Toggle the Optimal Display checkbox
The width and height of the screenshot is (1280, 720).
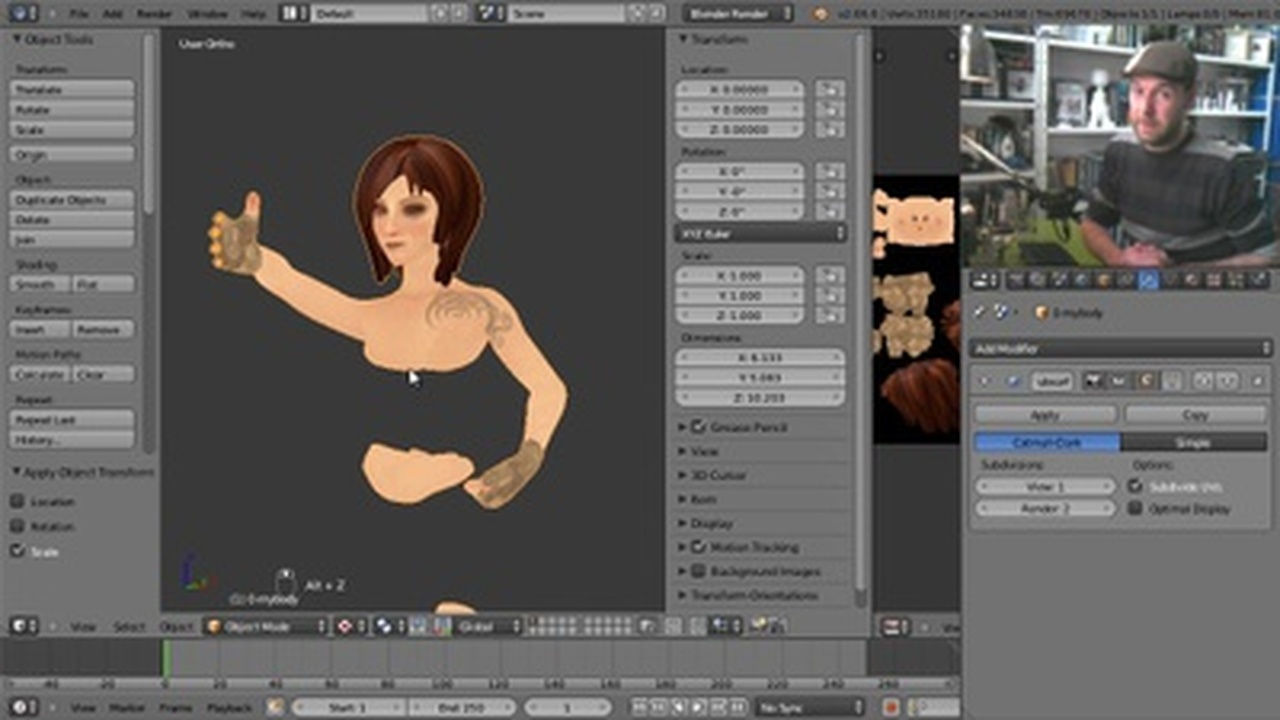coord(1135,509)
